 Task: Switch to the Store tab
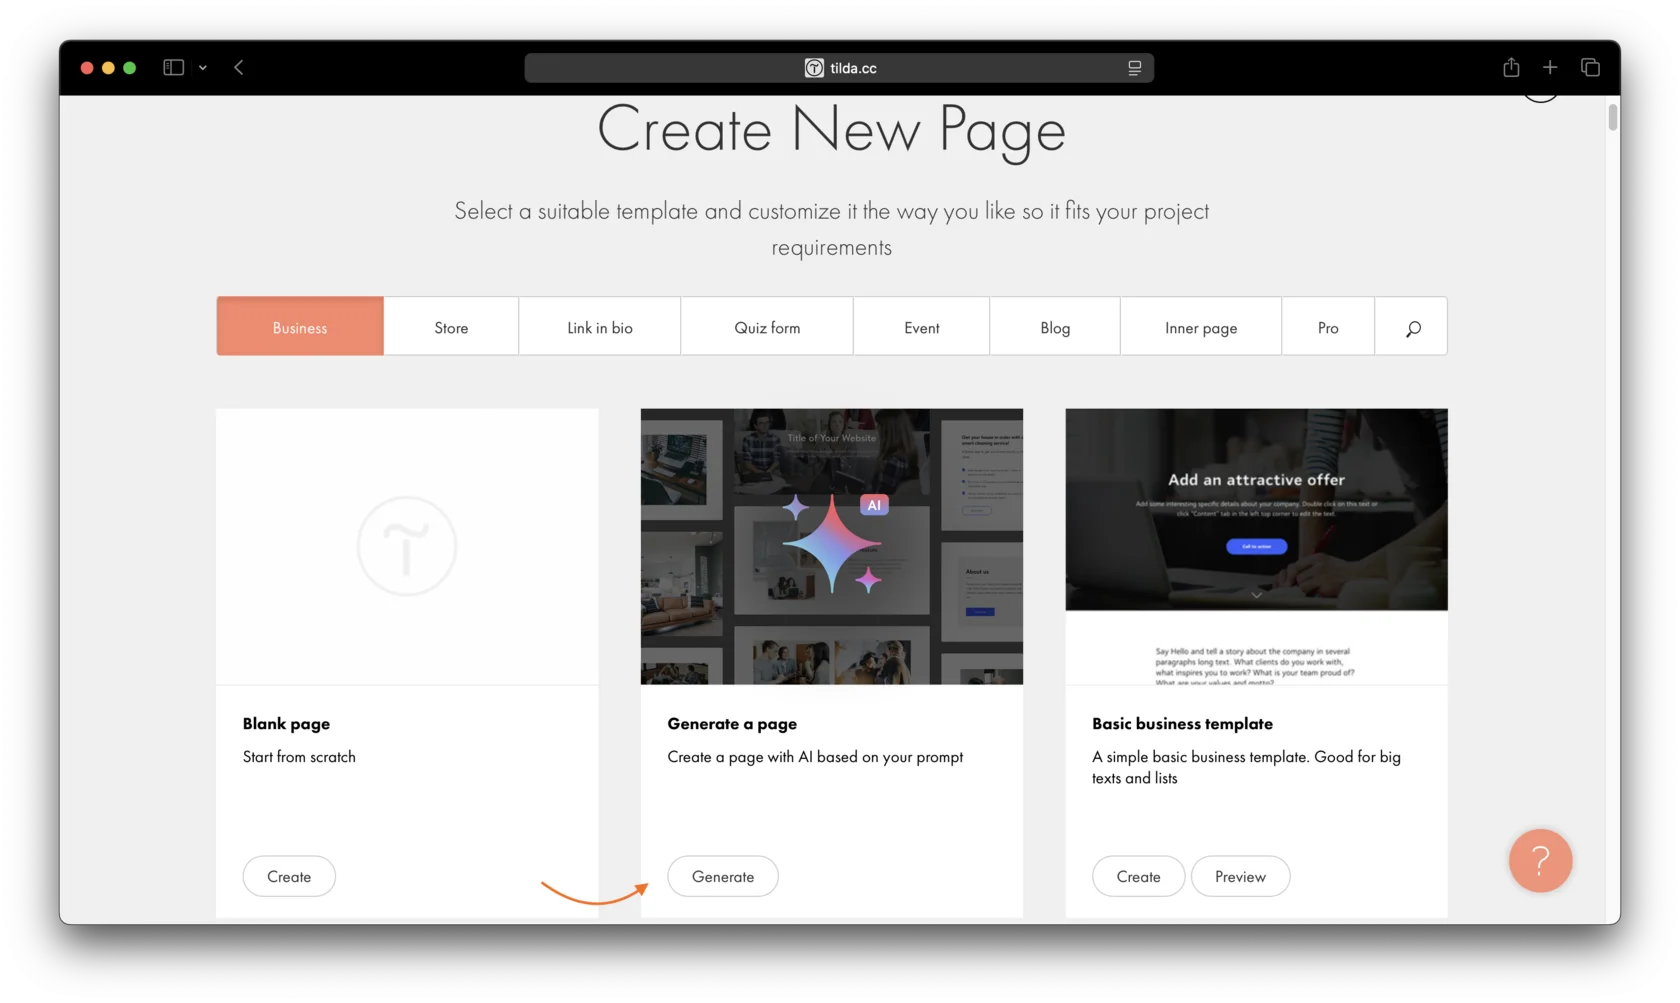tap(451, 326)
